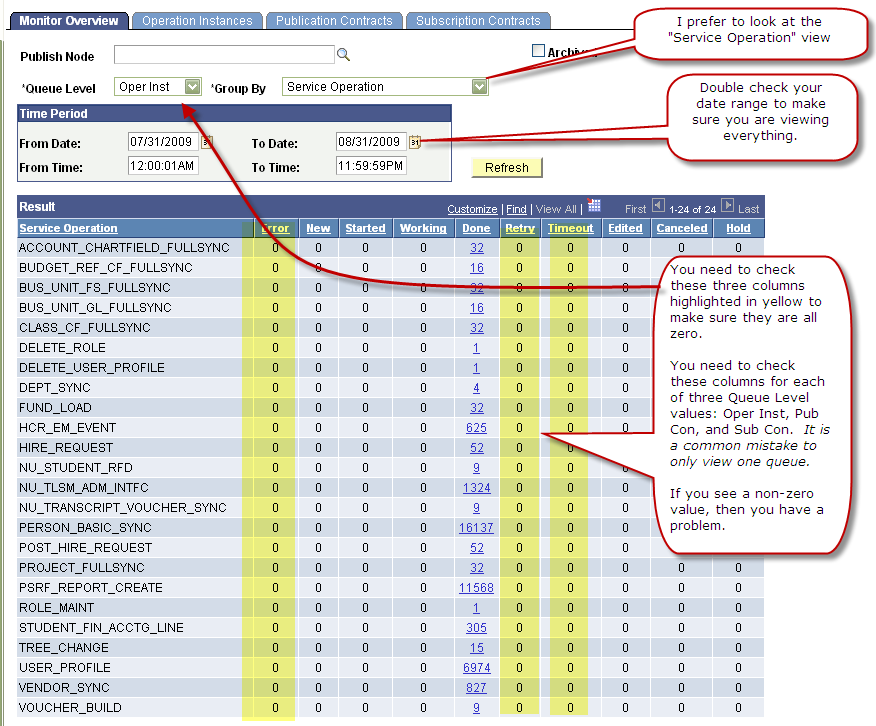Select the HCR_EM_EVENT row name

point(68,428)
